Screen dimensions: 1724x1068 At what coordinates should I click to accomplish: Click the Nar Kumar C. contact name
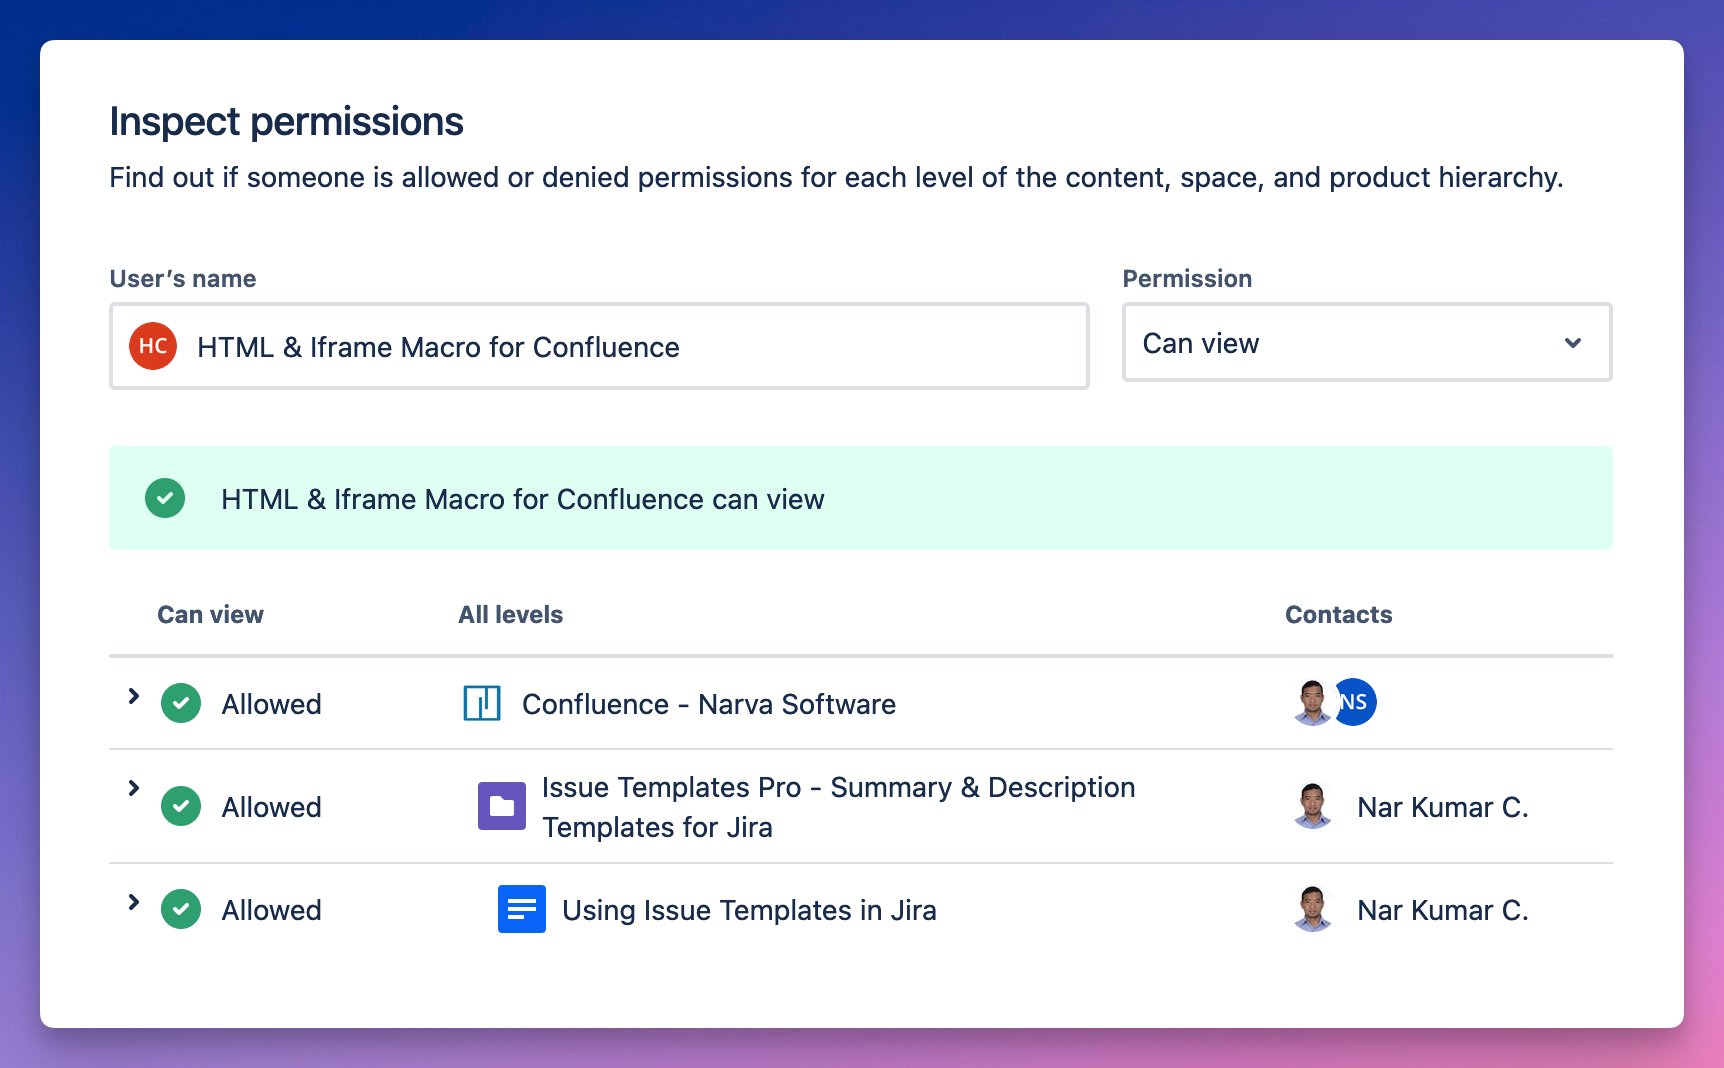coord(1442,807)
